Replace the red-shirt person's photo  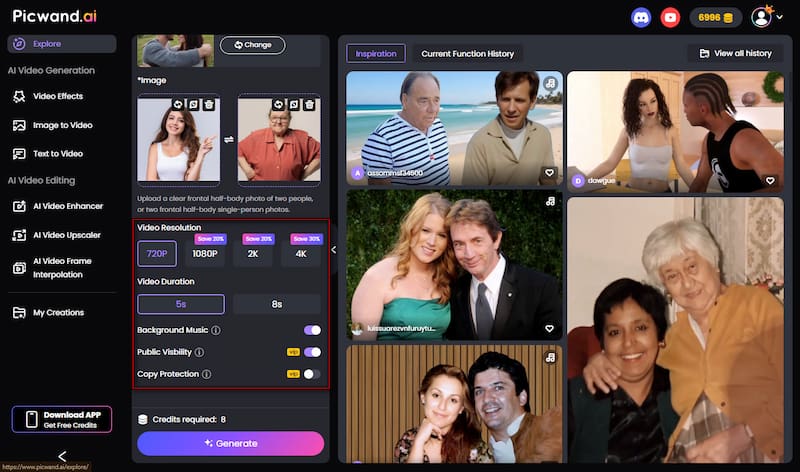278,105
